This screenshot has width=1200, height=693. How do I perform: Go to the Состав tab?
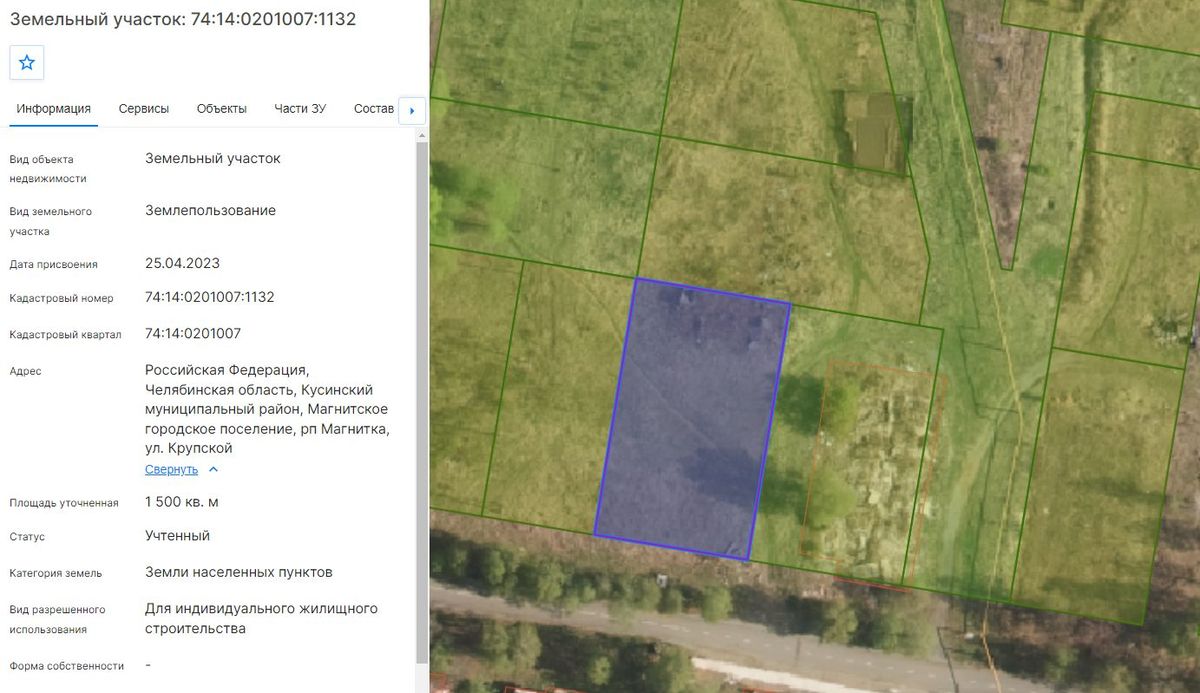tap(374, 109)
